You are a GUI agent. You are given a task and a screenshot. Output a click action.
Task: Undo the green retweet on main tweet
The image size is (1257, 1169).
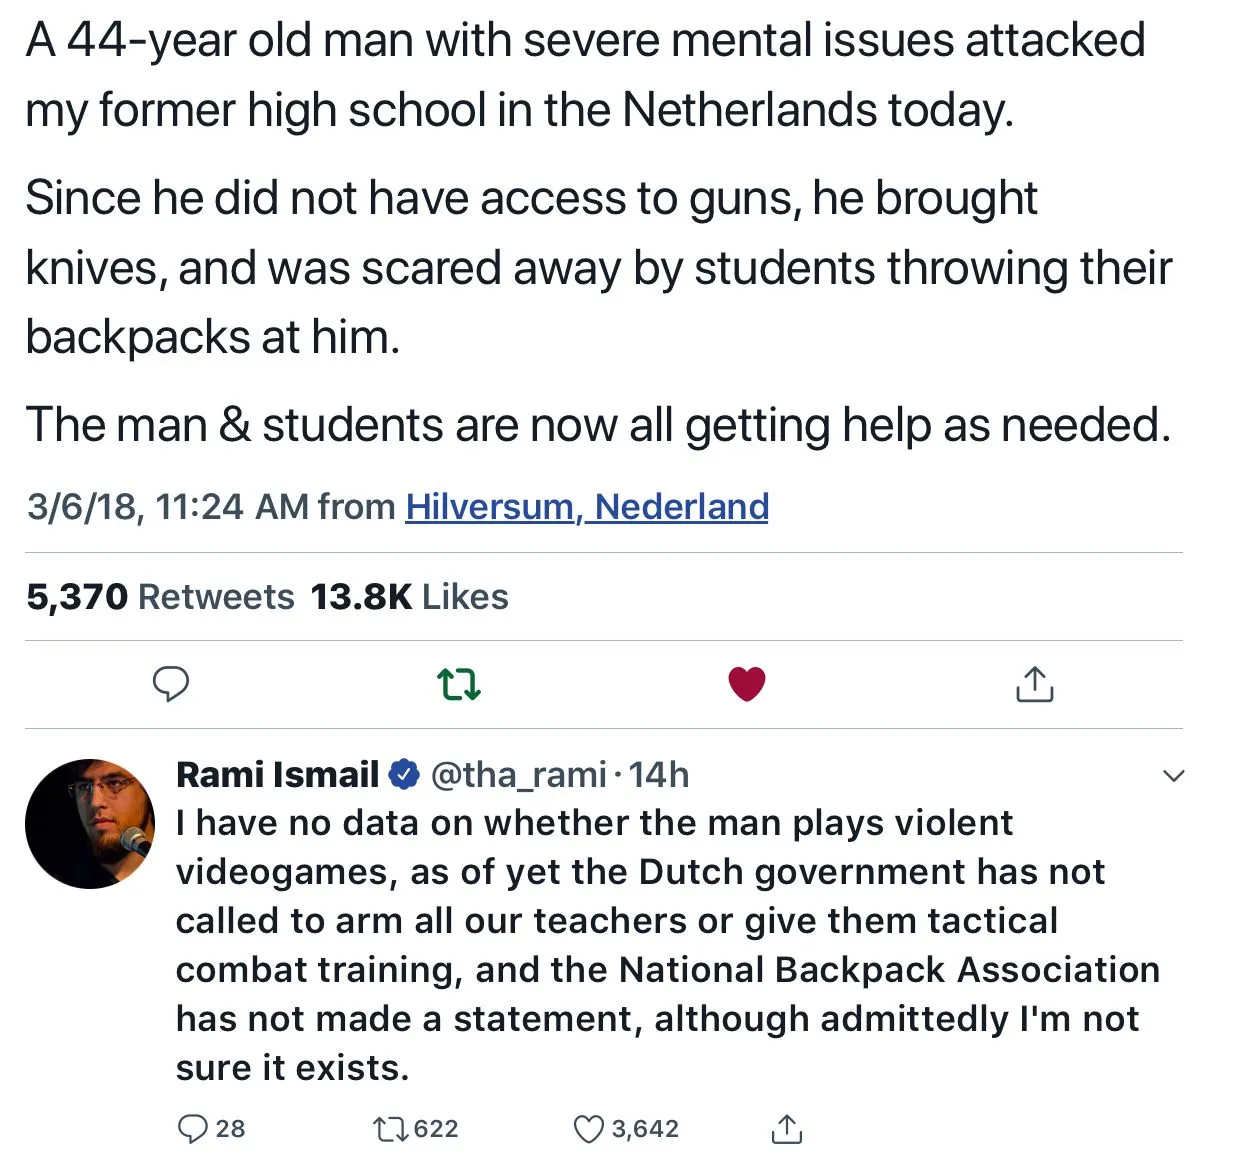tap(459, 685)
